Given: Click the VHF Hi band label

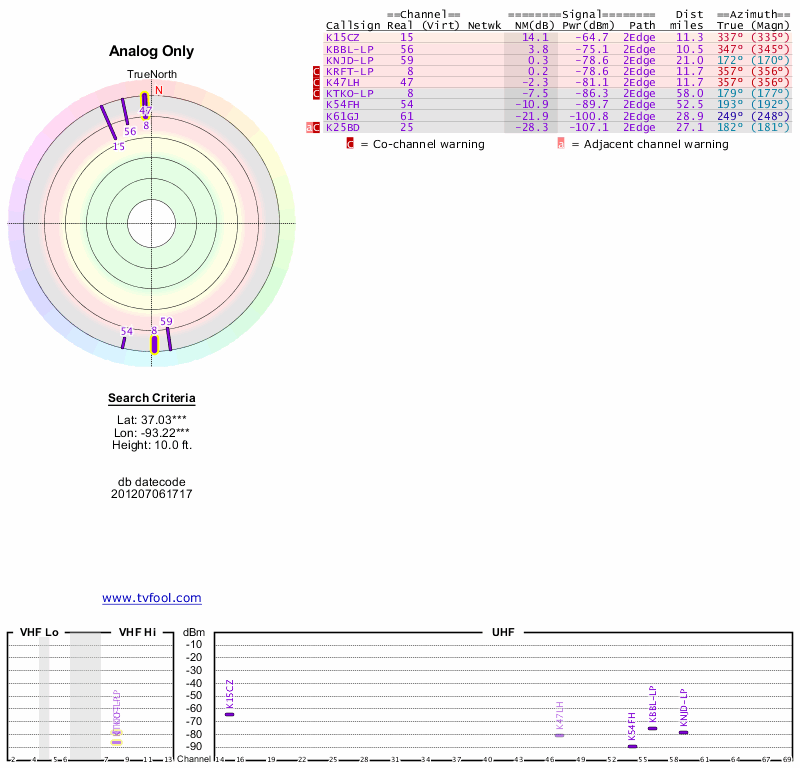Looking at the screenshot, I should (x=137, y=632).
